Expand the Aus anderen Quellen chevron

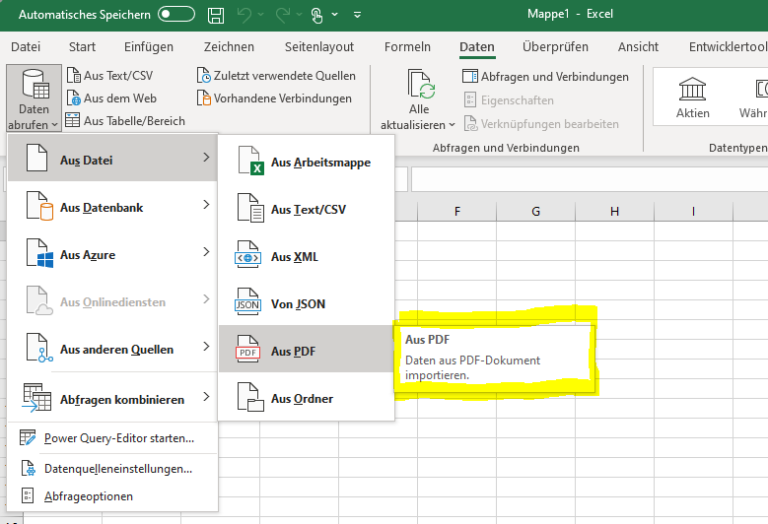click(206, 346)
